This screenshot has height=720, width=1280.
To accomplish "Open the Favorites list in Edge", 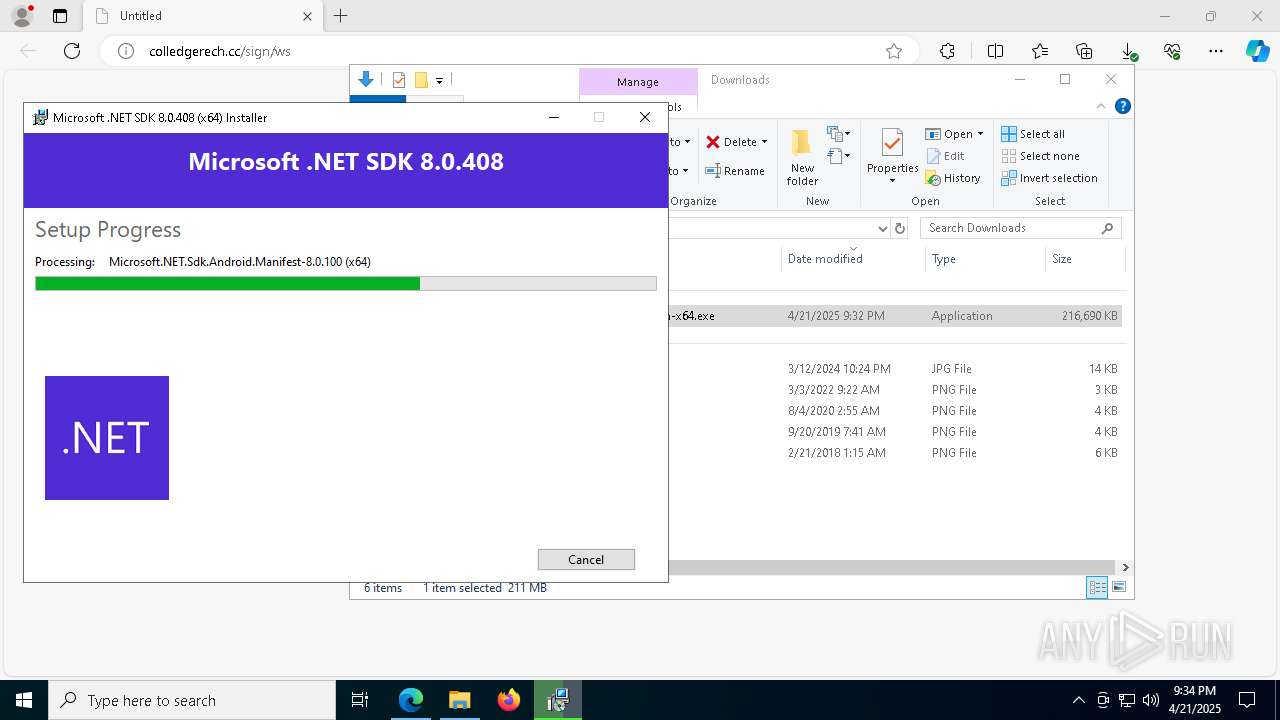I will pyautogui.click(x=1040, y=51).
